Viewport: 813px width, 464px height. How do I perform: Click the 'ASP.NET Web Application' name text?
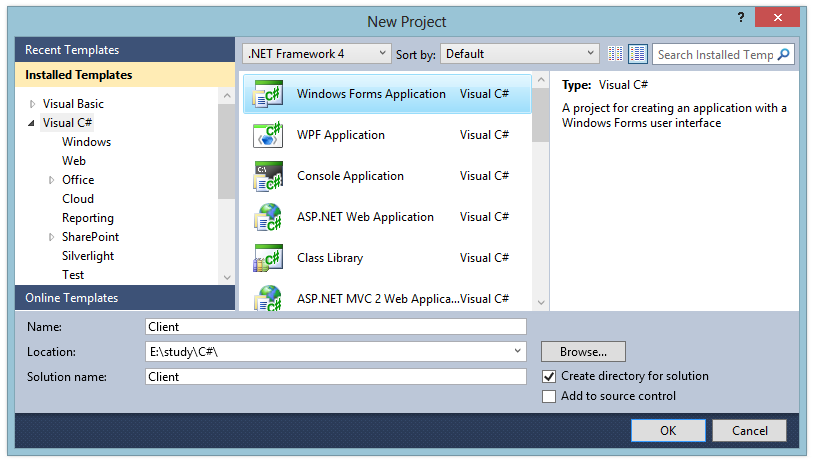[x=365, y=217]
